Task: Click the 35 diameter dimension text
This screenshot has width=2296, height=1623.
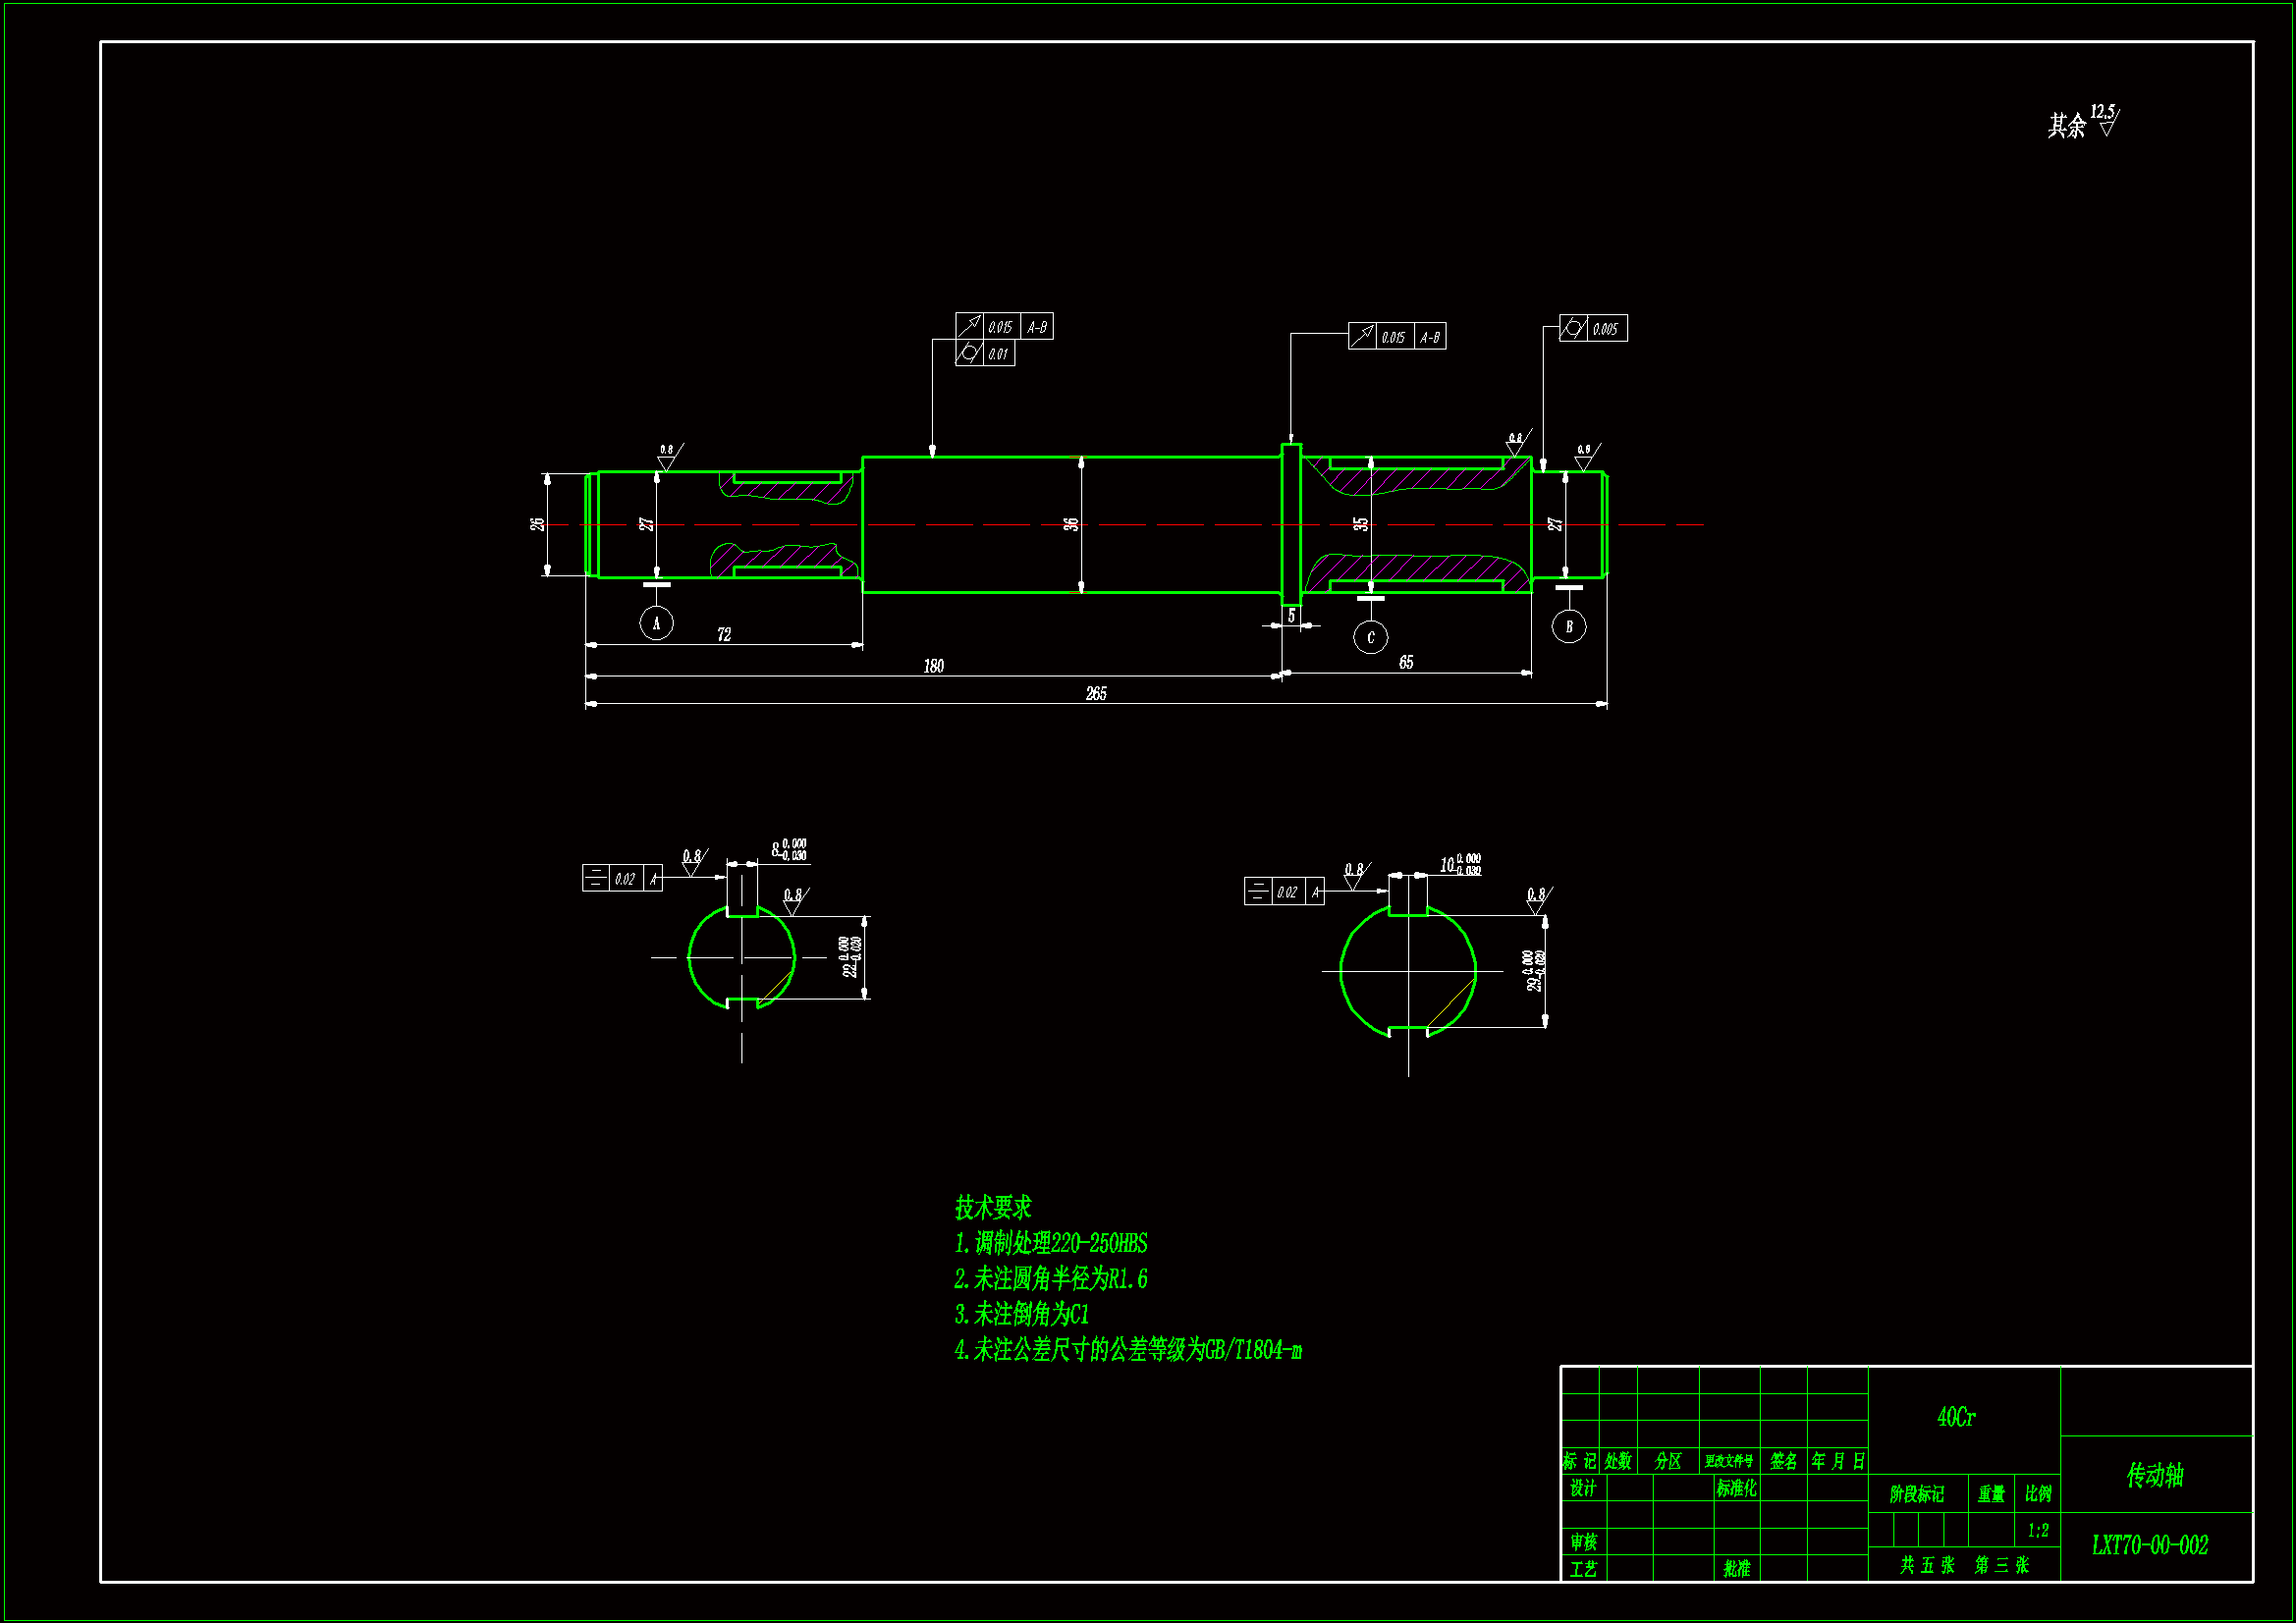Action: pyautogui.click(x=1361, y=524)
